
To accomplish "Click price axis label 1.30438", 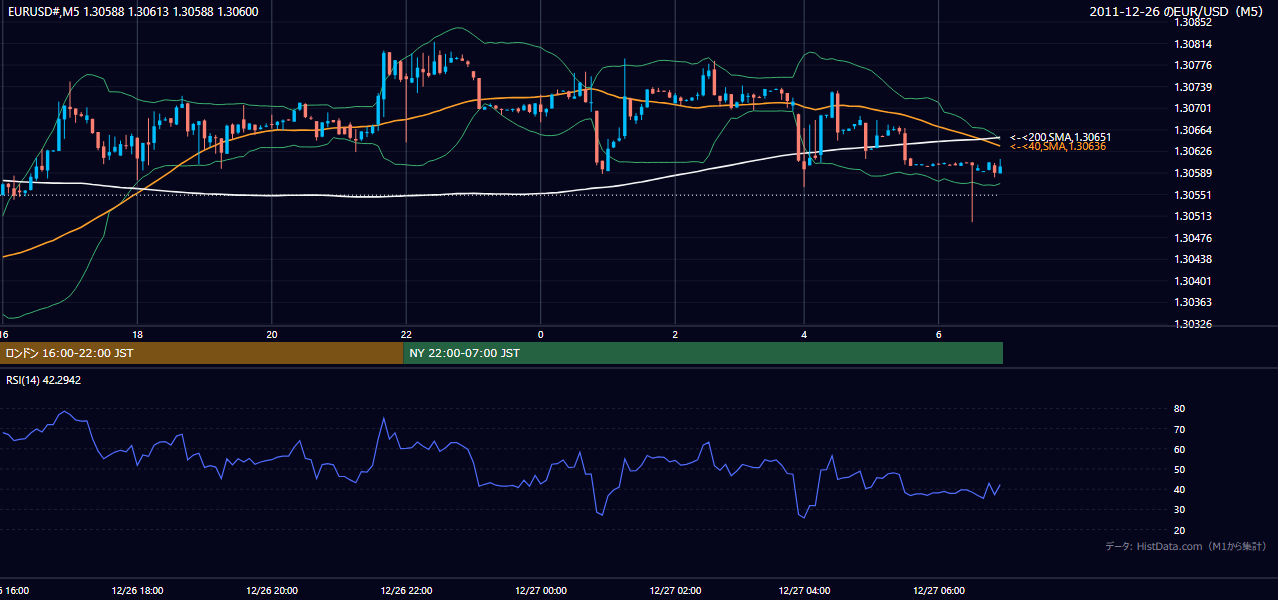I will [x=1193, y=259].
